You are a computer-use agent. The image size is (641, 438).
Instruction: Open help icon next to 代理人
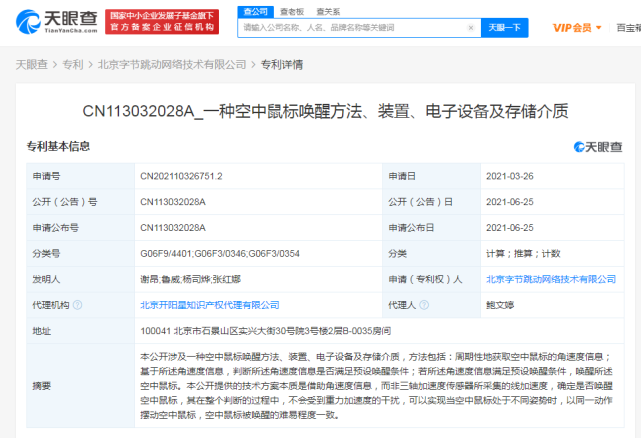pyautogui.click(x=424, y=305)
